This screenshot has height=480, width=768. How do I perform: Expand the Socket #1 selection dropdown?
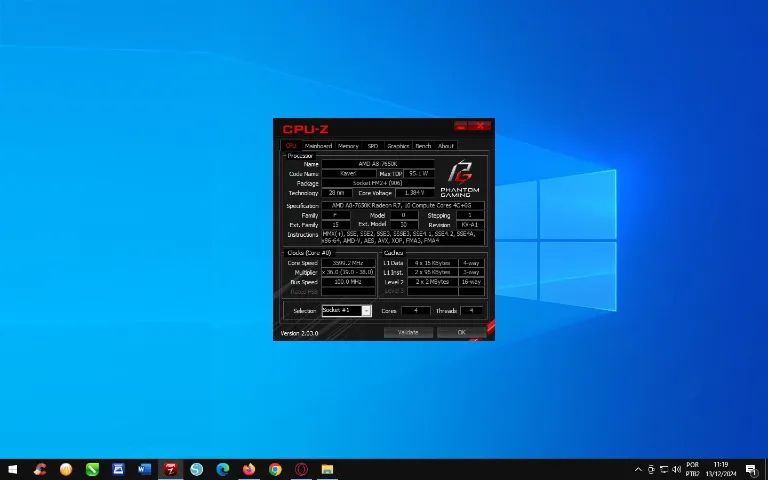366,311
